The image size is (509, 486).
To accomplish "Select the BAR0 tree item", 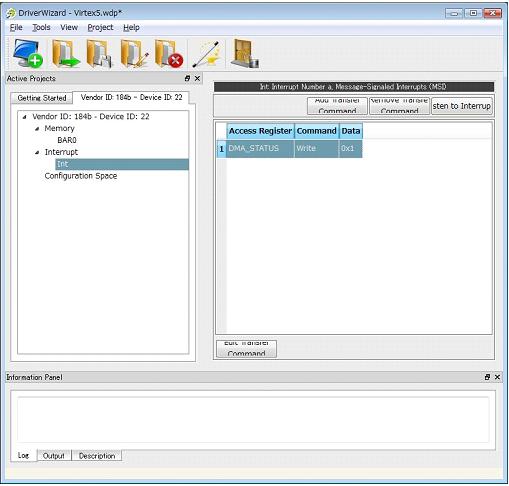I will [x=67, y=140].
